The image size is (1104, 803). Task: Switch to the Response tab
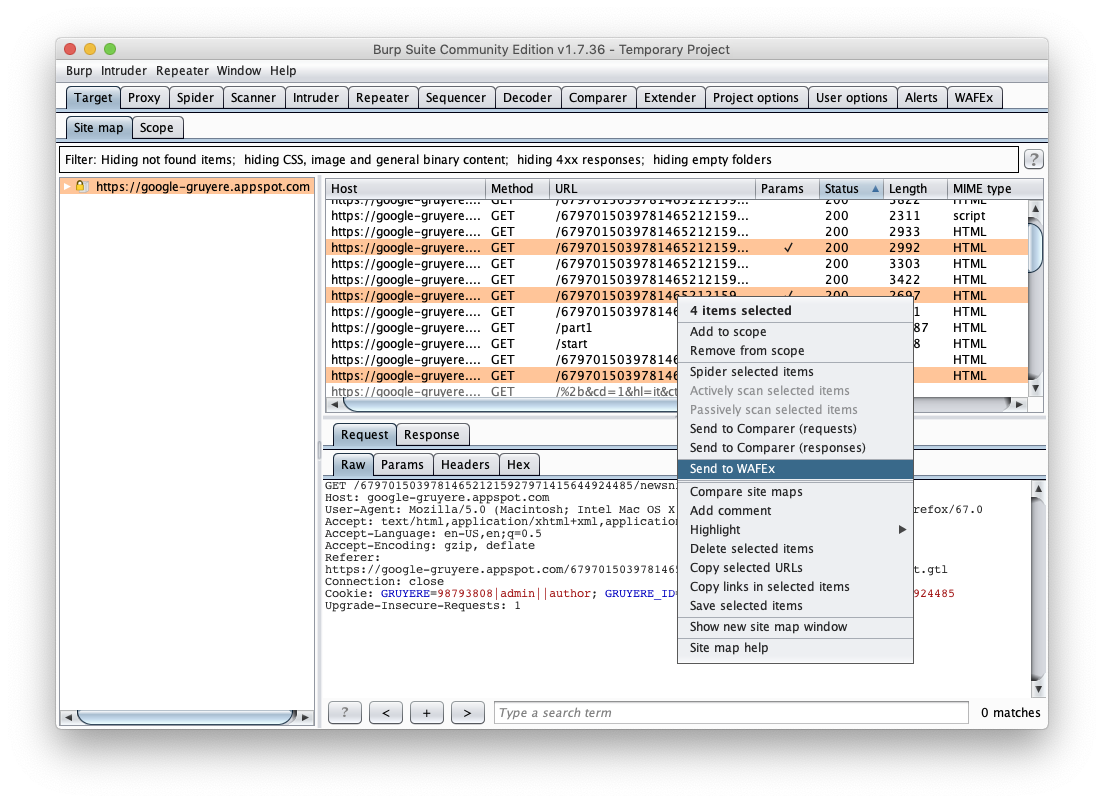[432, 435]
